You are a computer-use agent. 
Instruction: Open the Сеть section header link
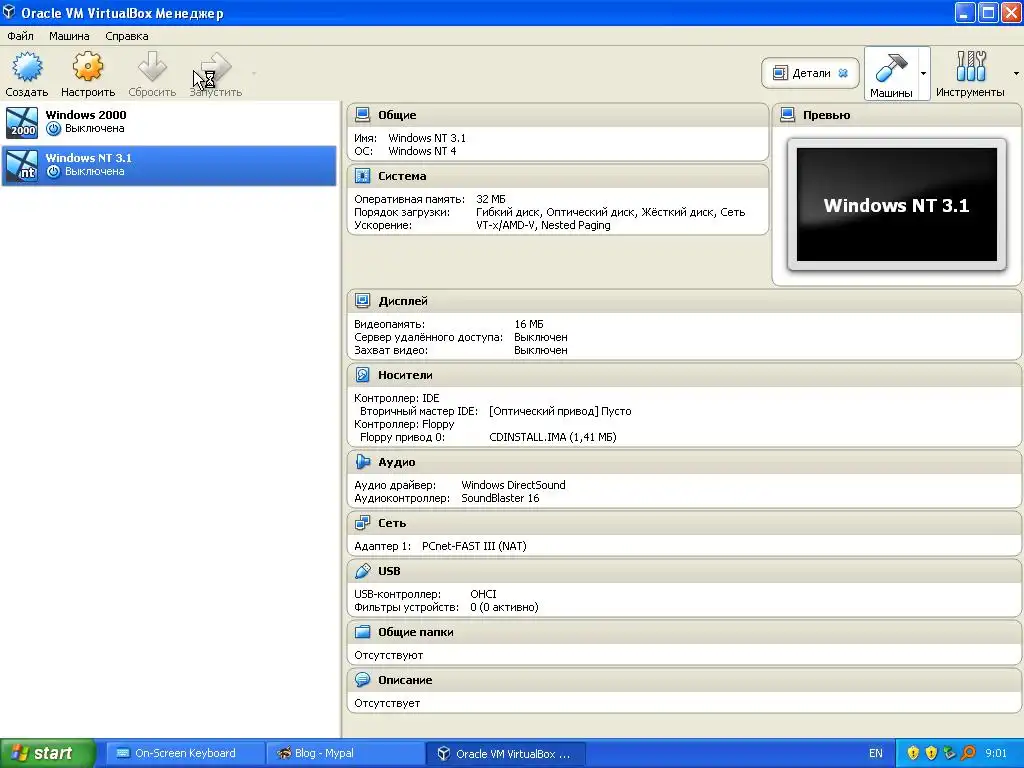pos(392,523)
